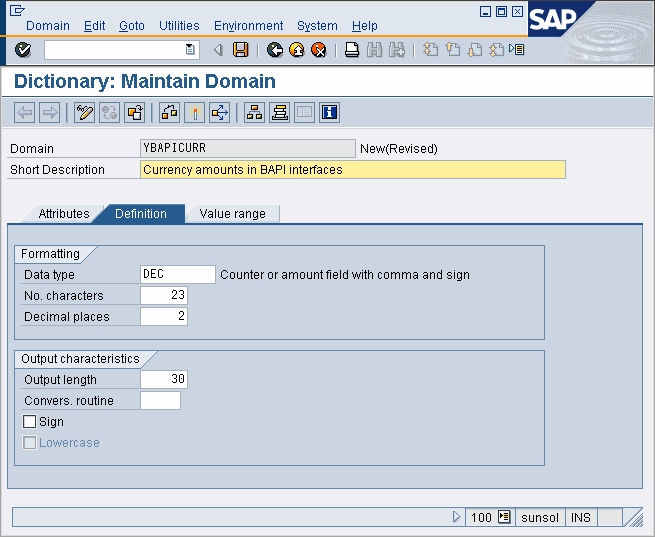Click the client number 100 in status bar

tap(481, 518)
